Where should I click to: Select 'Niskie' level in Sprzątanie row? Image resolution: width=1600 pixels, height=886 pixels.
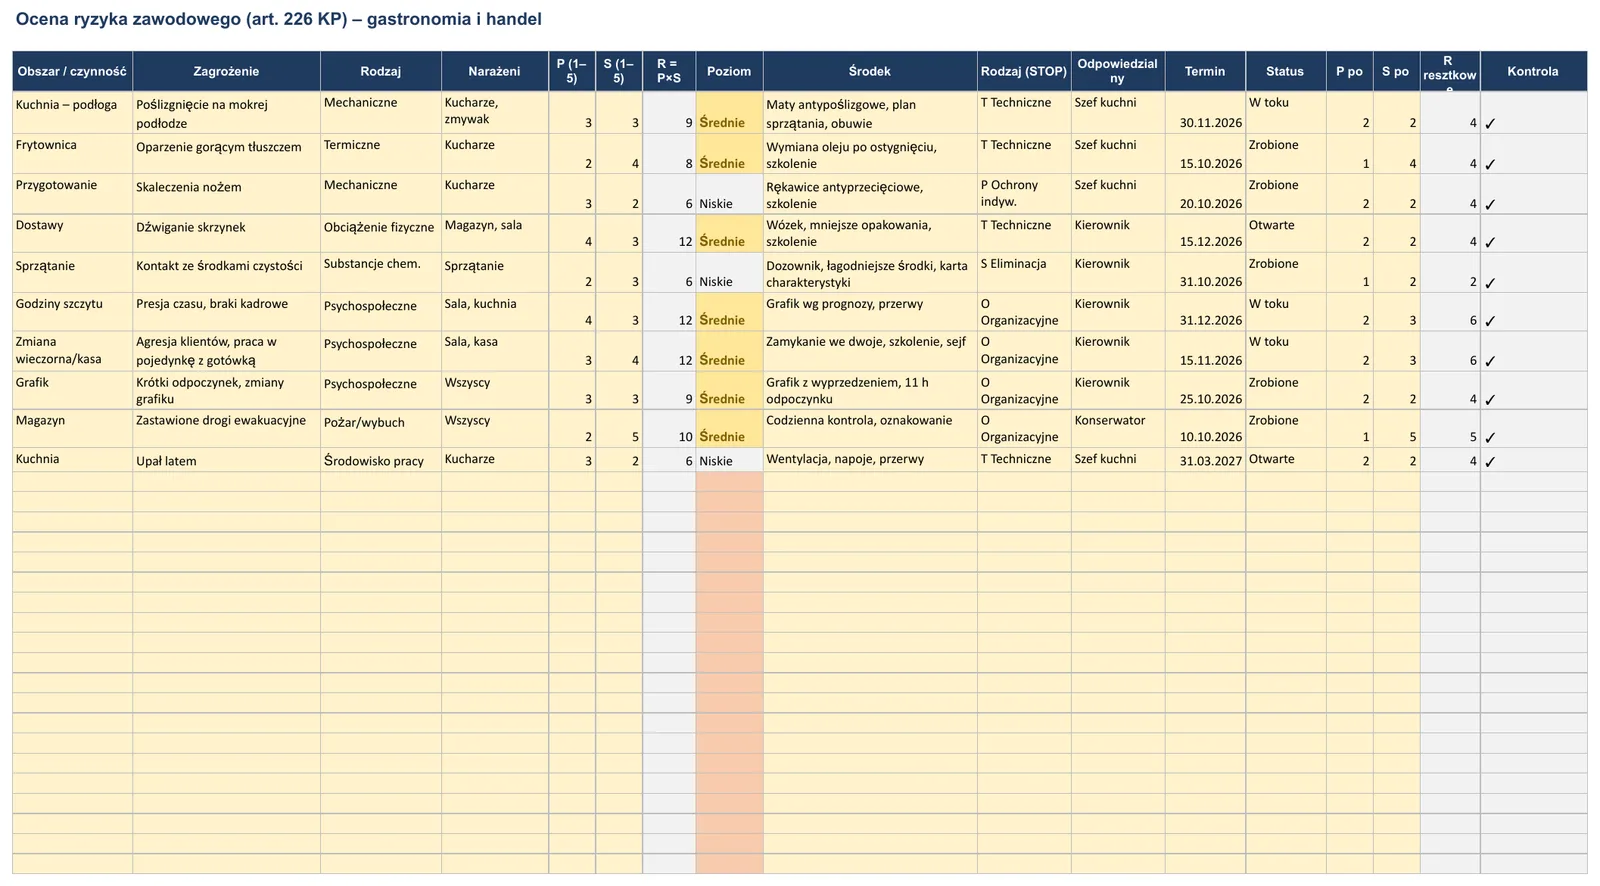click(x=729, y=272)
